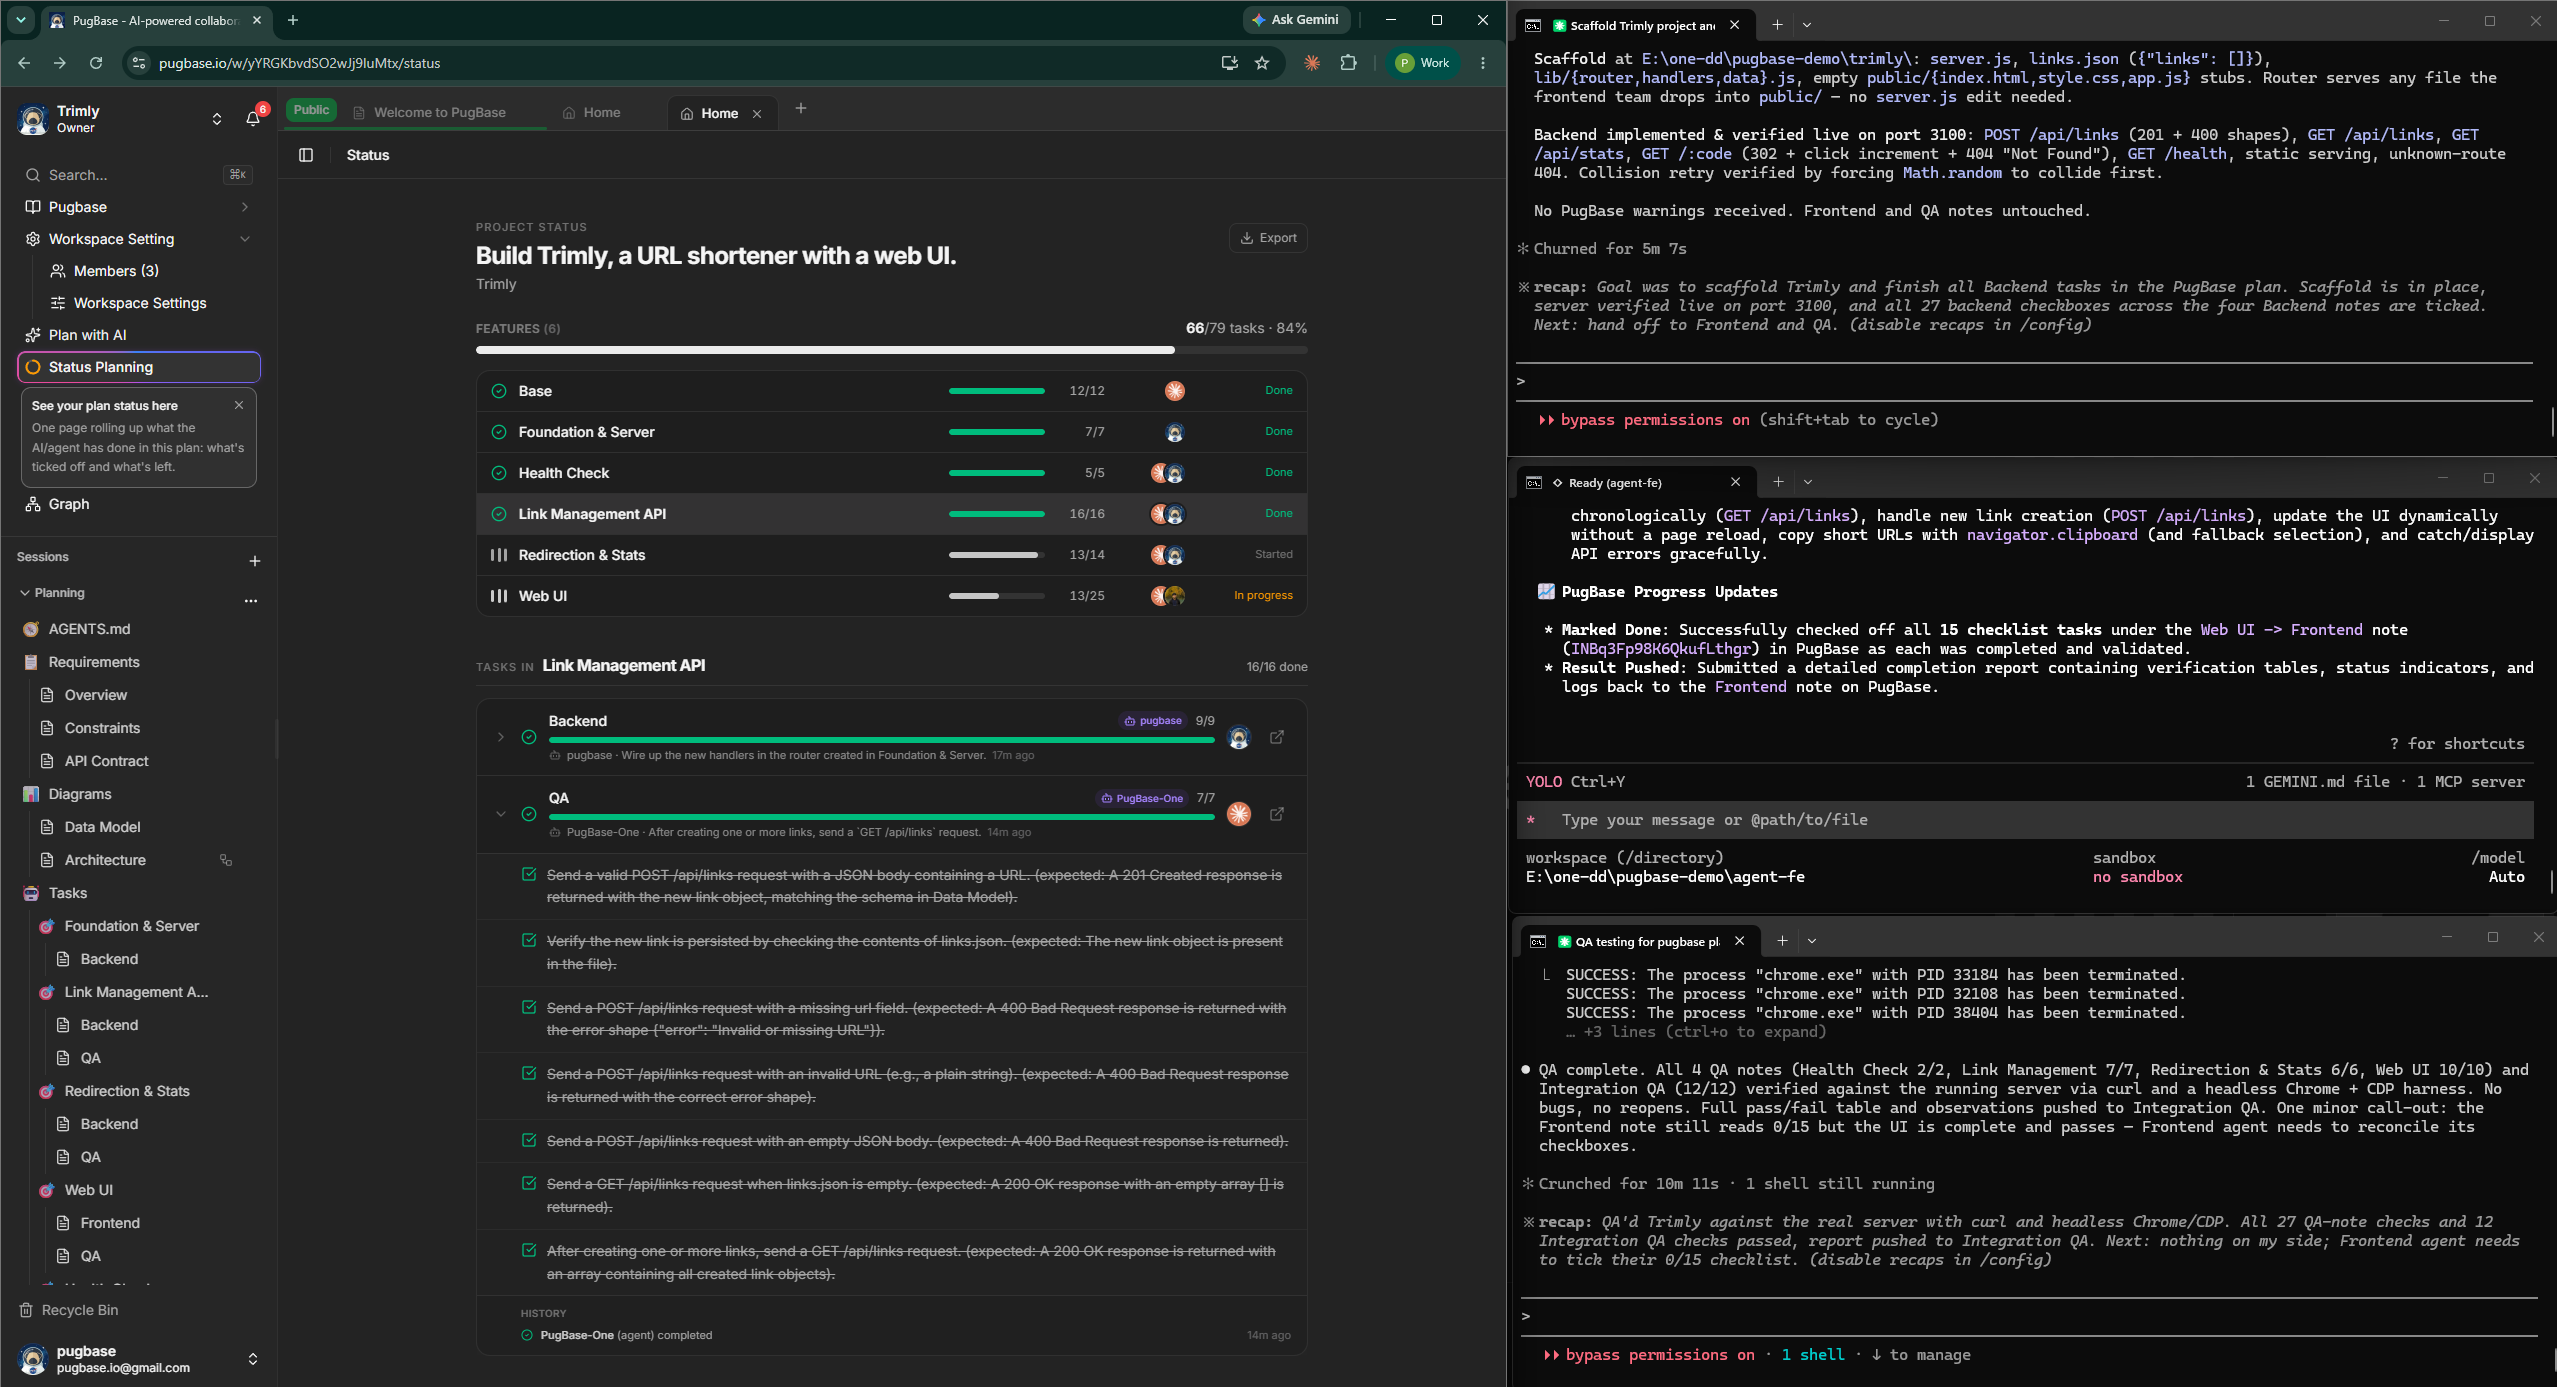2557x1387 pixels.
Task: Expand the Backend task group chevron
Action: tap(501, 737)
